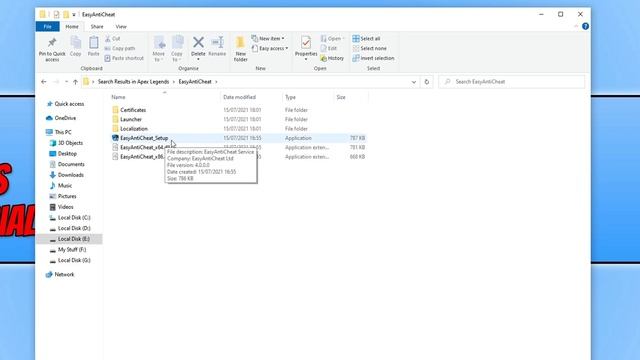The height and width of the screenshot is (360, 640).
Task: Open the Move to ribbon command
Action: (x=159, y=49)
